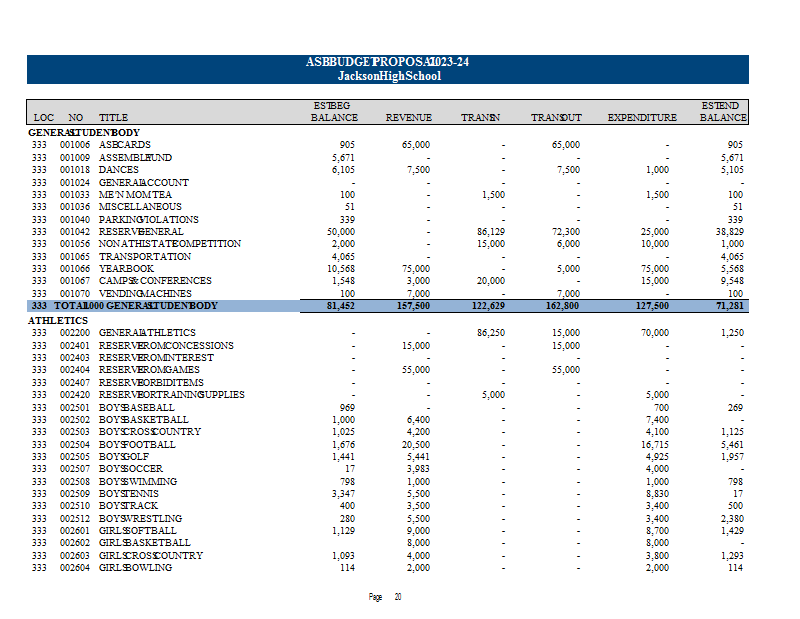800x619 pixels.
Task: Select CAMPS & CONFERENCES row title
Action: pyautogui.click(x=155, y=281)
